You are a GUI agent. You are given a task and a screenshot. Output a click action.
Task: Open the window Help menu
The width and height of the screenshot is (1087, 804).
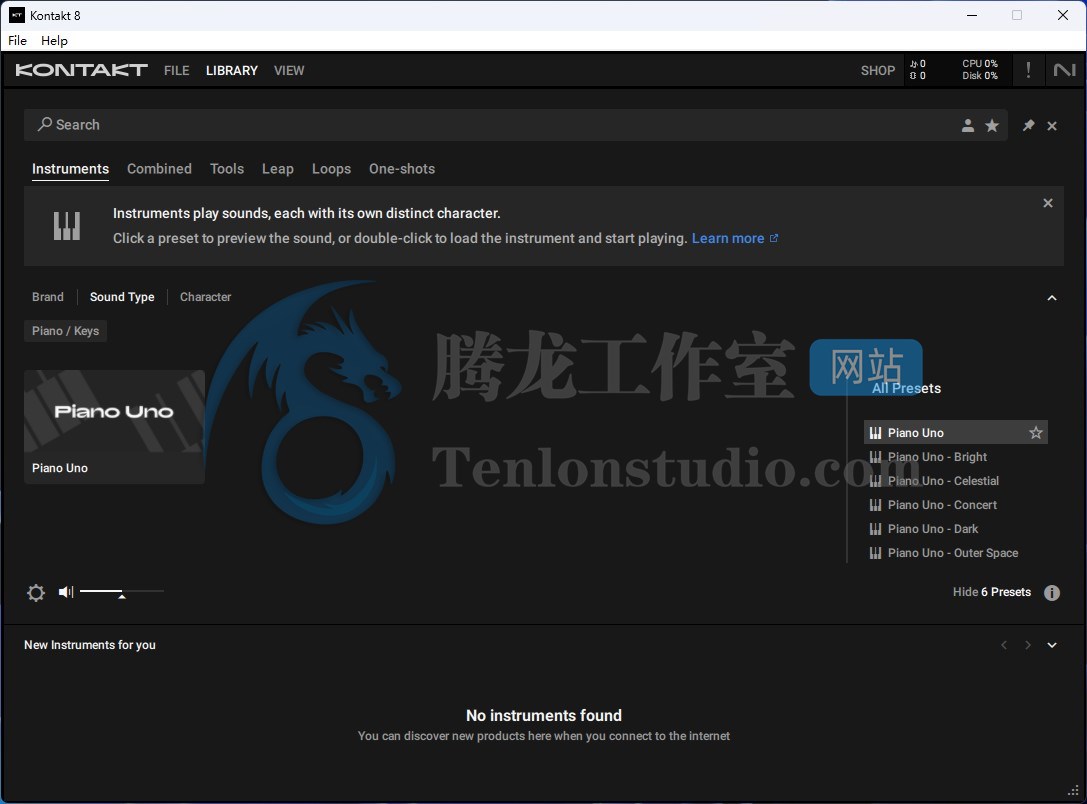click(x=54, y=40)
